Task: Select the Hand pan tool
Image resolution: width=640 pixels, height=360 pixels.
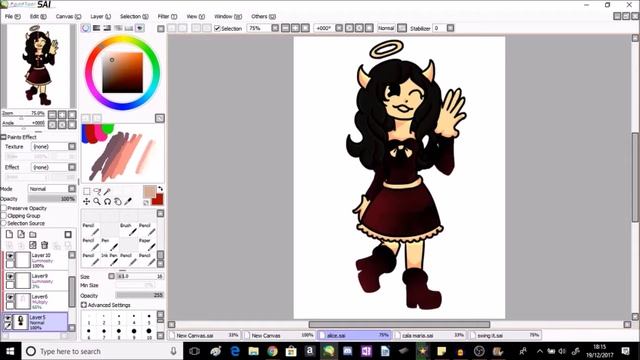Action: pos(118,201)
